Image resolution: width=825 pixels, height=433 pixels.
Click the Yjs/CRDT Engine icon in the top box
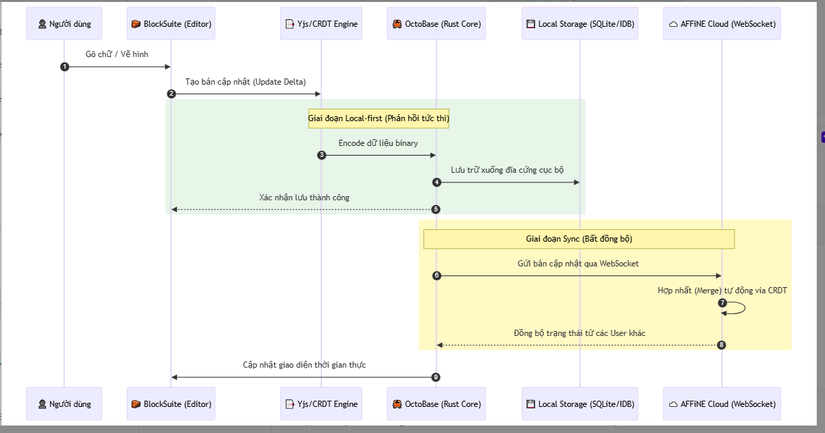pyautogui.click(x=289, y=22)
